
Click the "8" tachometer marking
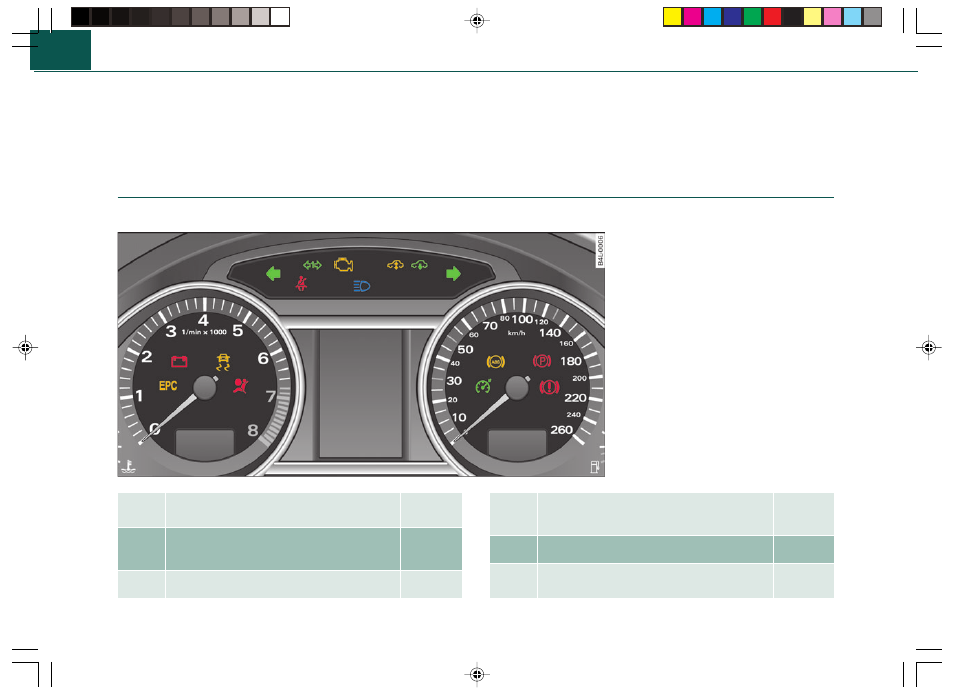point(253,430)
